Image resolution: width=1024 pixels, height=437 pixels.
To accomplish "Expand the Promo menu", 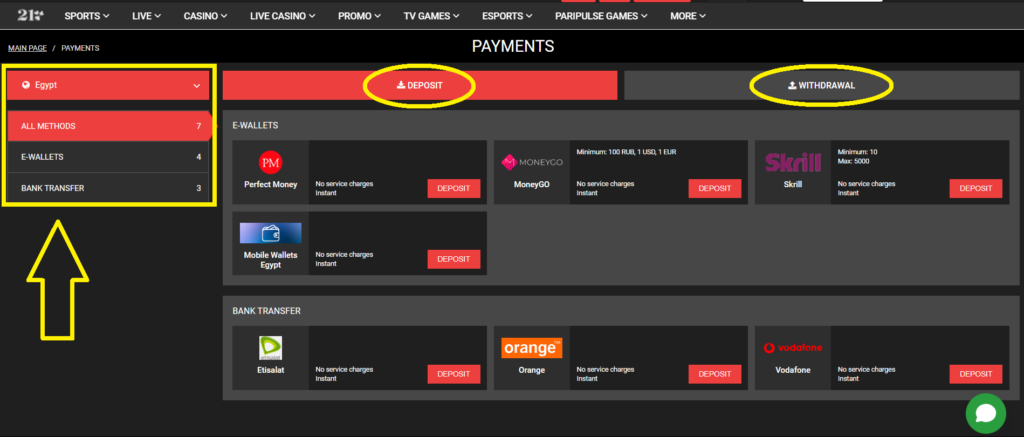I will pyautogui.click(x=359, y=16).
